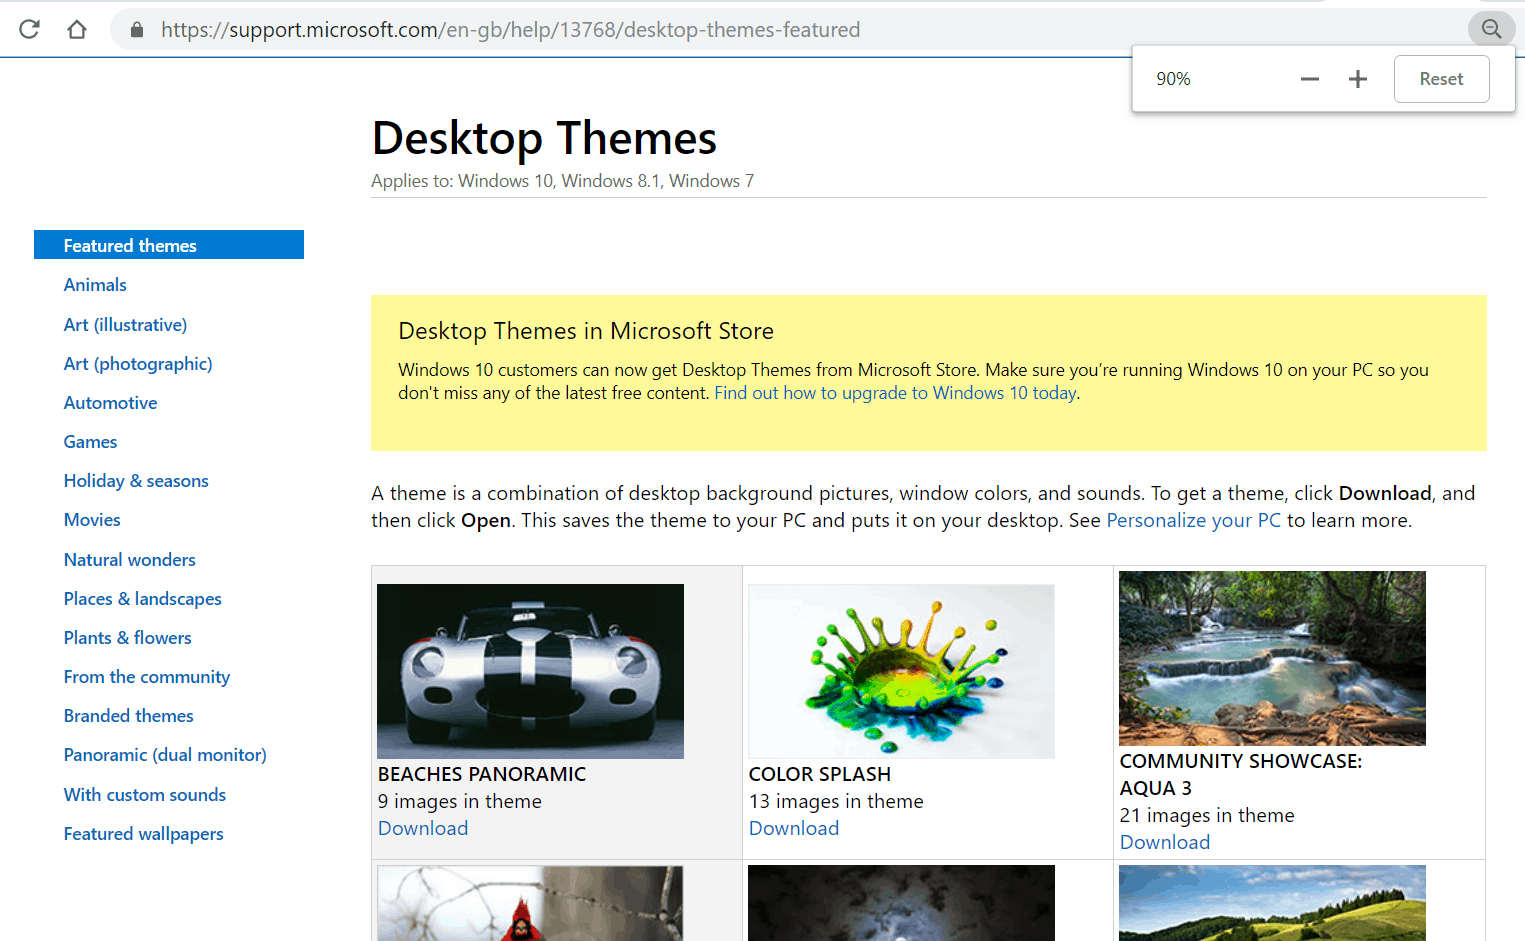Download Community Showcase Aqua 3 theme

point(1165,842)
